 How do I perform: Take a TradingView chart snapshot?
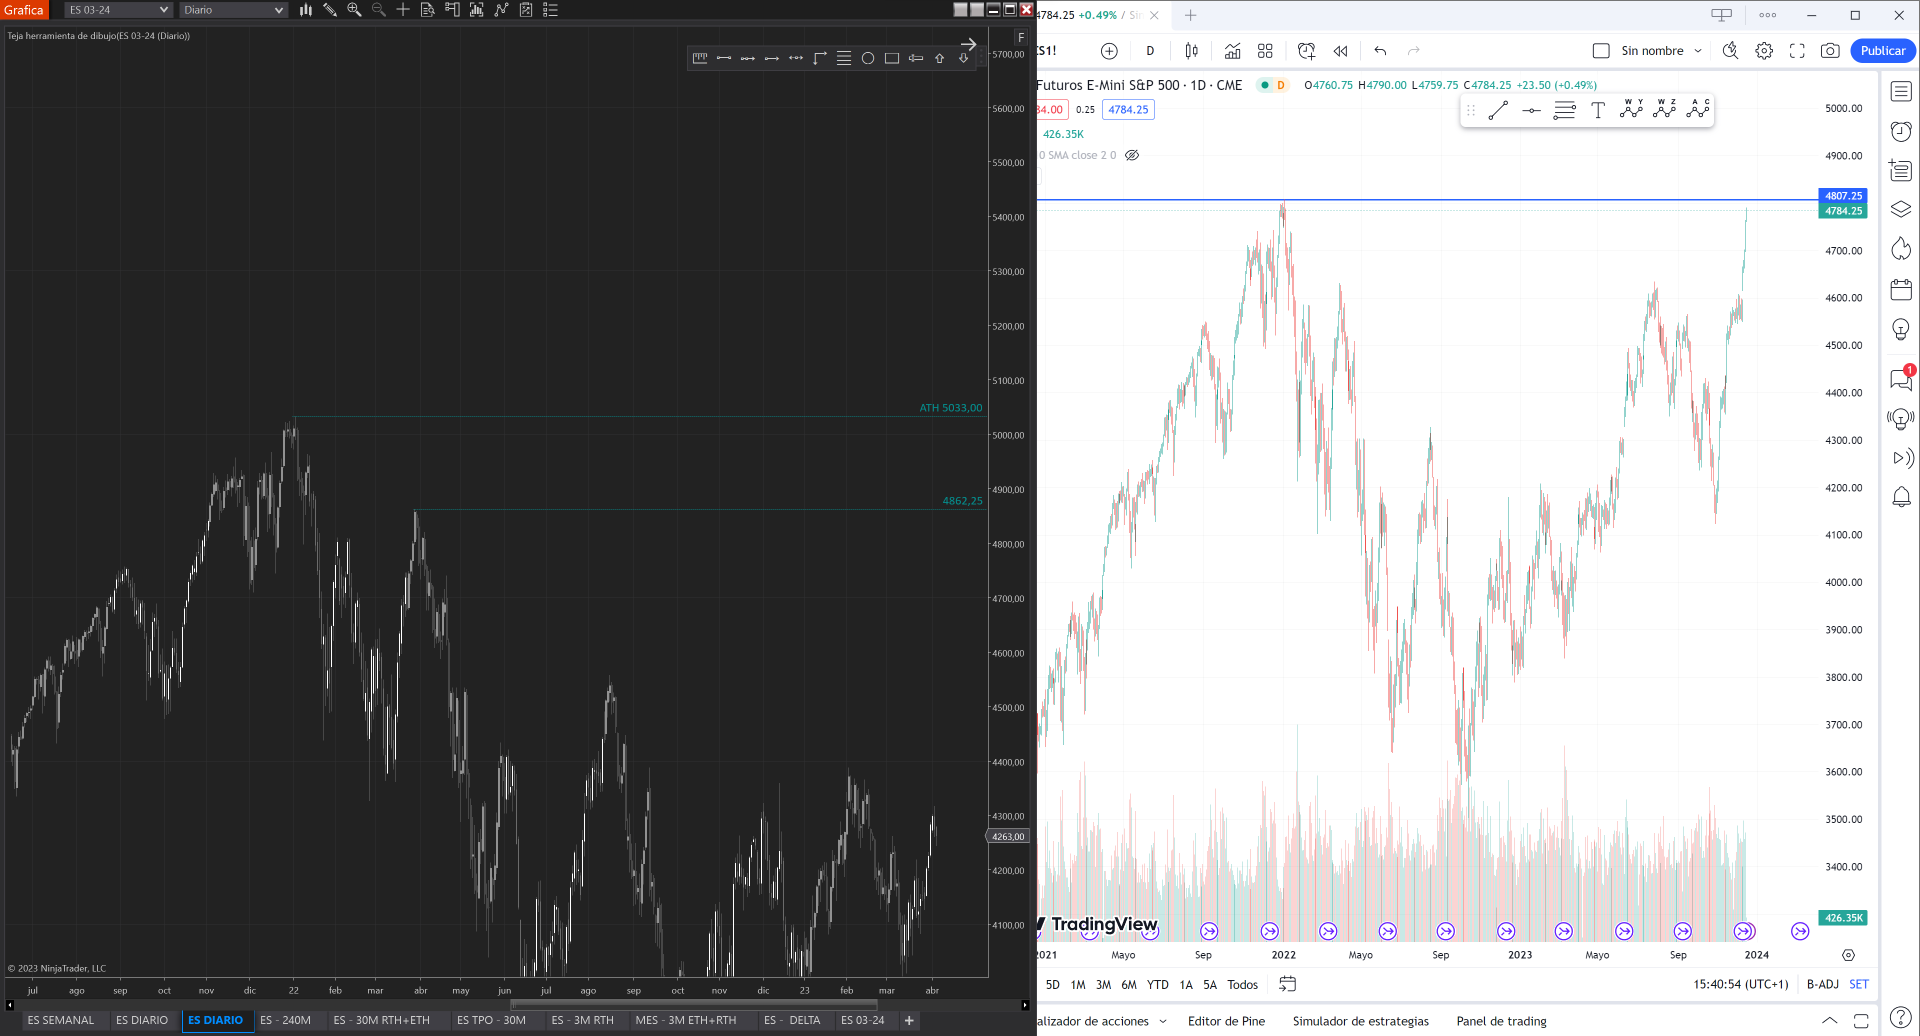pos(1830,51)
